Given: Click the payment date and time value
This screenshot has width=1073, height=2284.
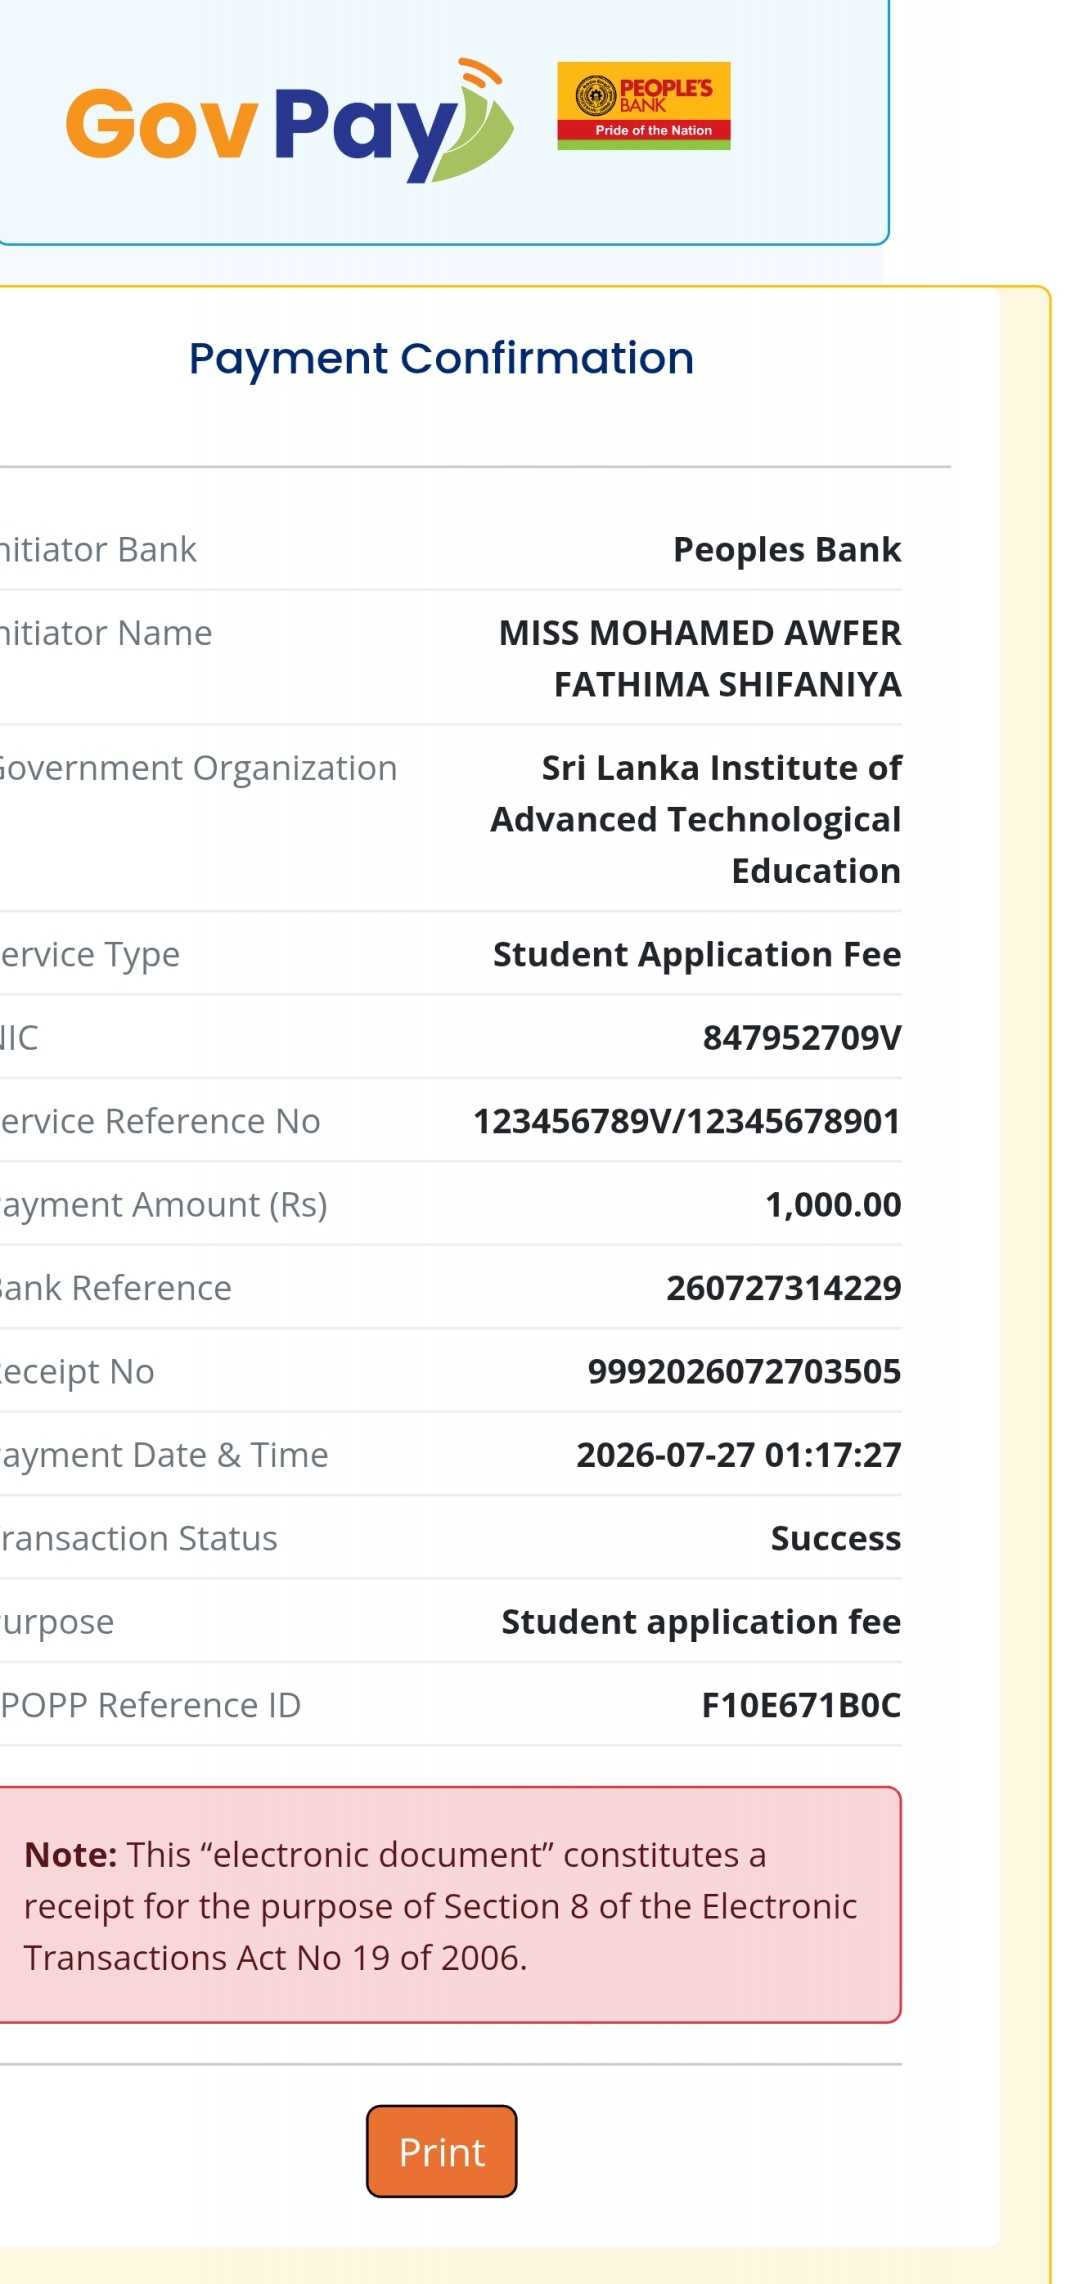Looking at the screenshot, I should (739, 1455).
